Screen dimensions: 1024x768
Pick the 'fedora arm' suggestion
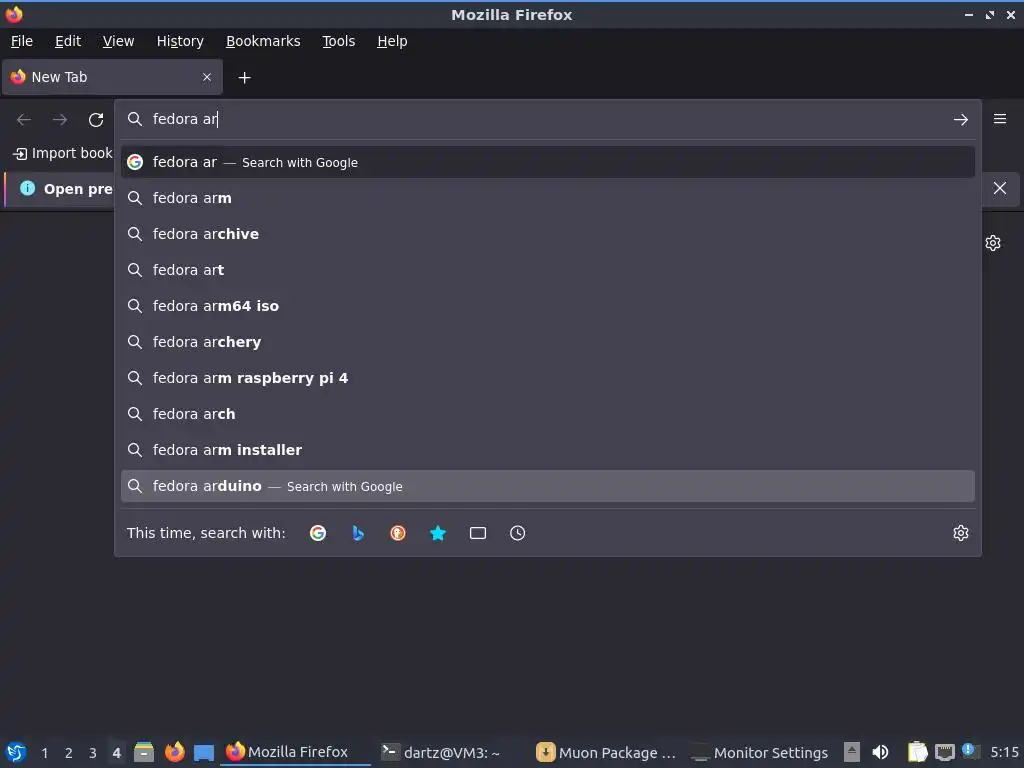point(547,198)
